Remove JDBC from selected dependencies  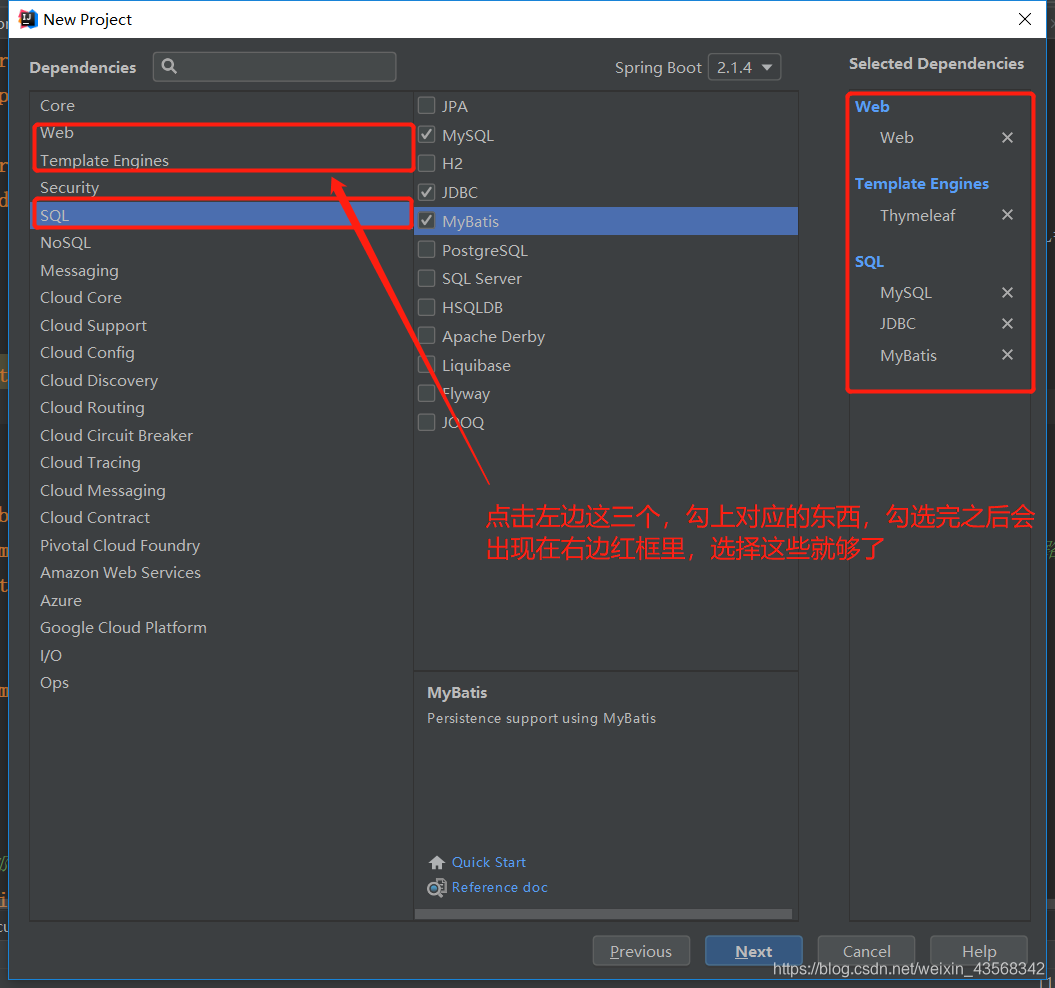[x=1007, y=324]
